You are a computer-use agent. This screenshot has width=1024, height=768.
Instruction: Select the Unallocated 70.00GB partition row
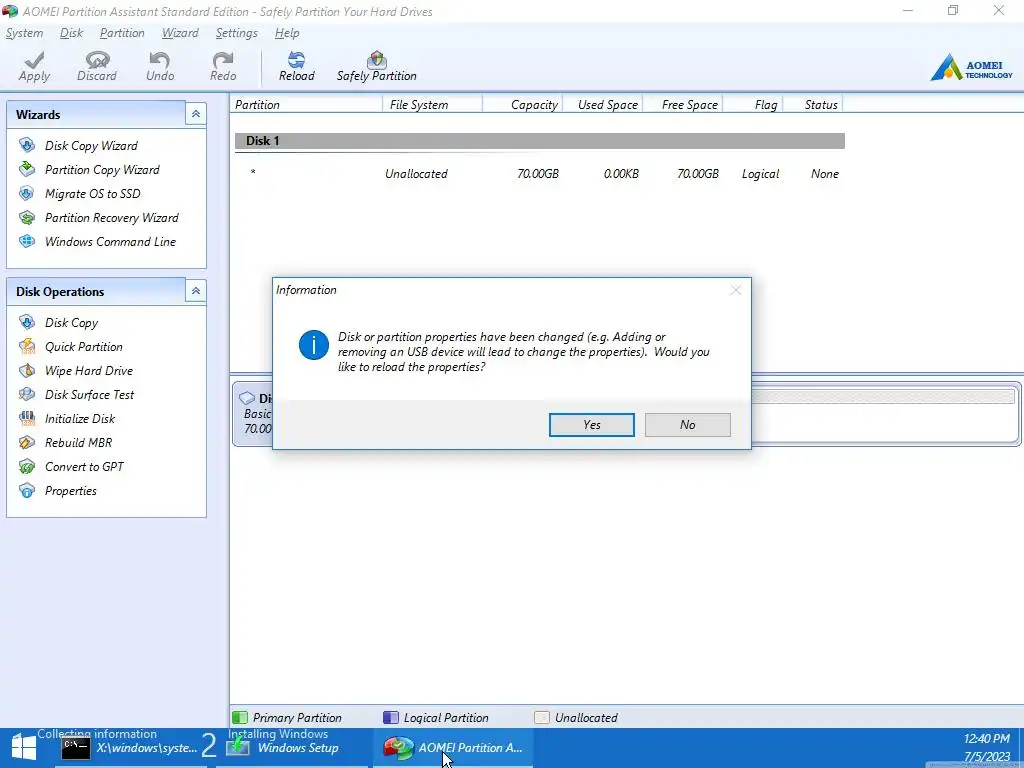(539, 174)
